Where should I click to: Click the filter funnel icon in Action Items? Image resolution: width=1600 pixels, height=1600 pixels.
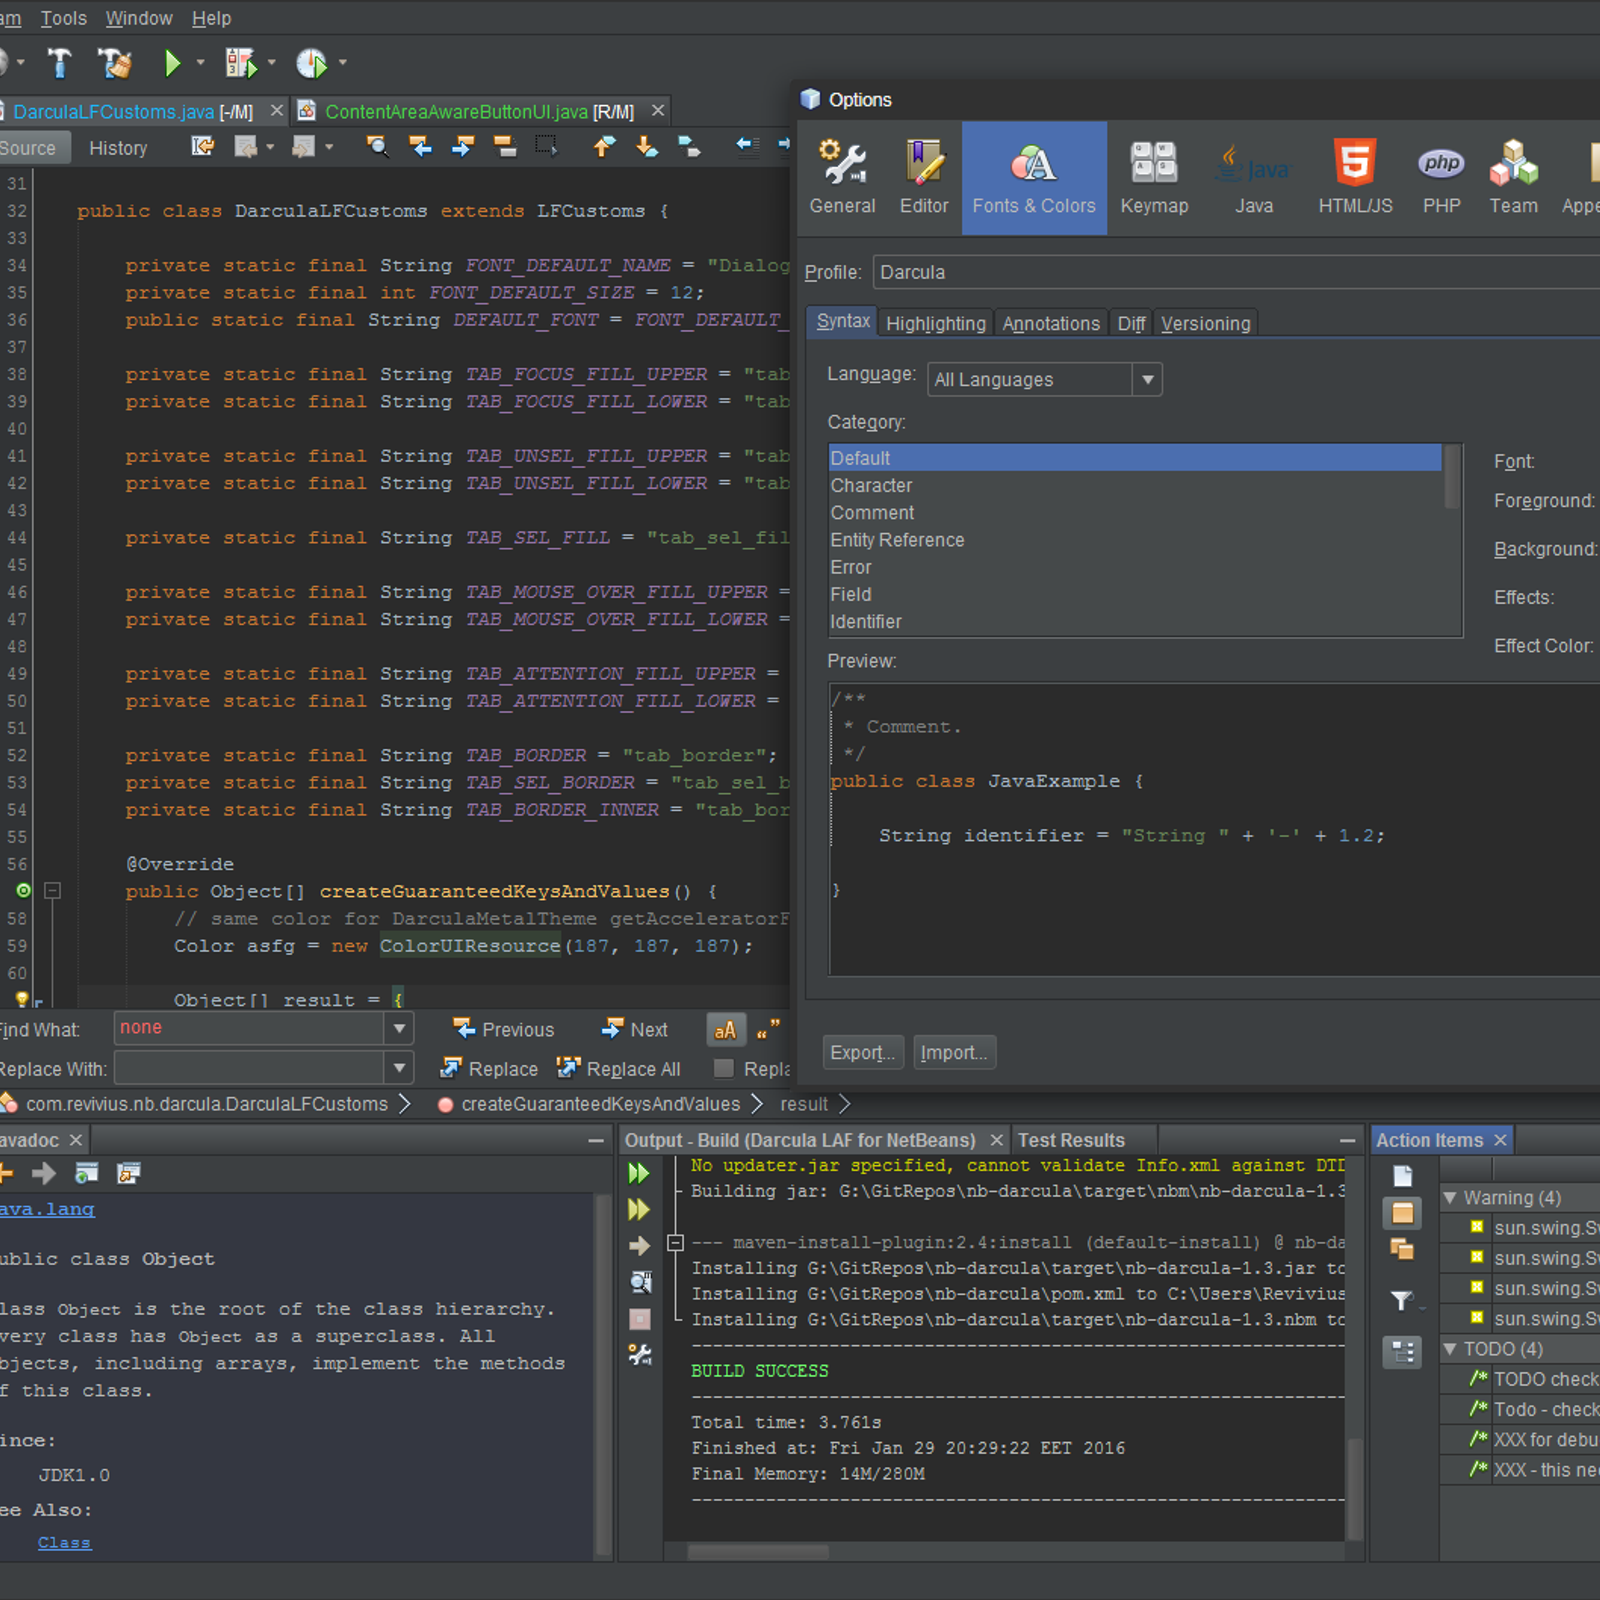[x=1402, y=1300]
